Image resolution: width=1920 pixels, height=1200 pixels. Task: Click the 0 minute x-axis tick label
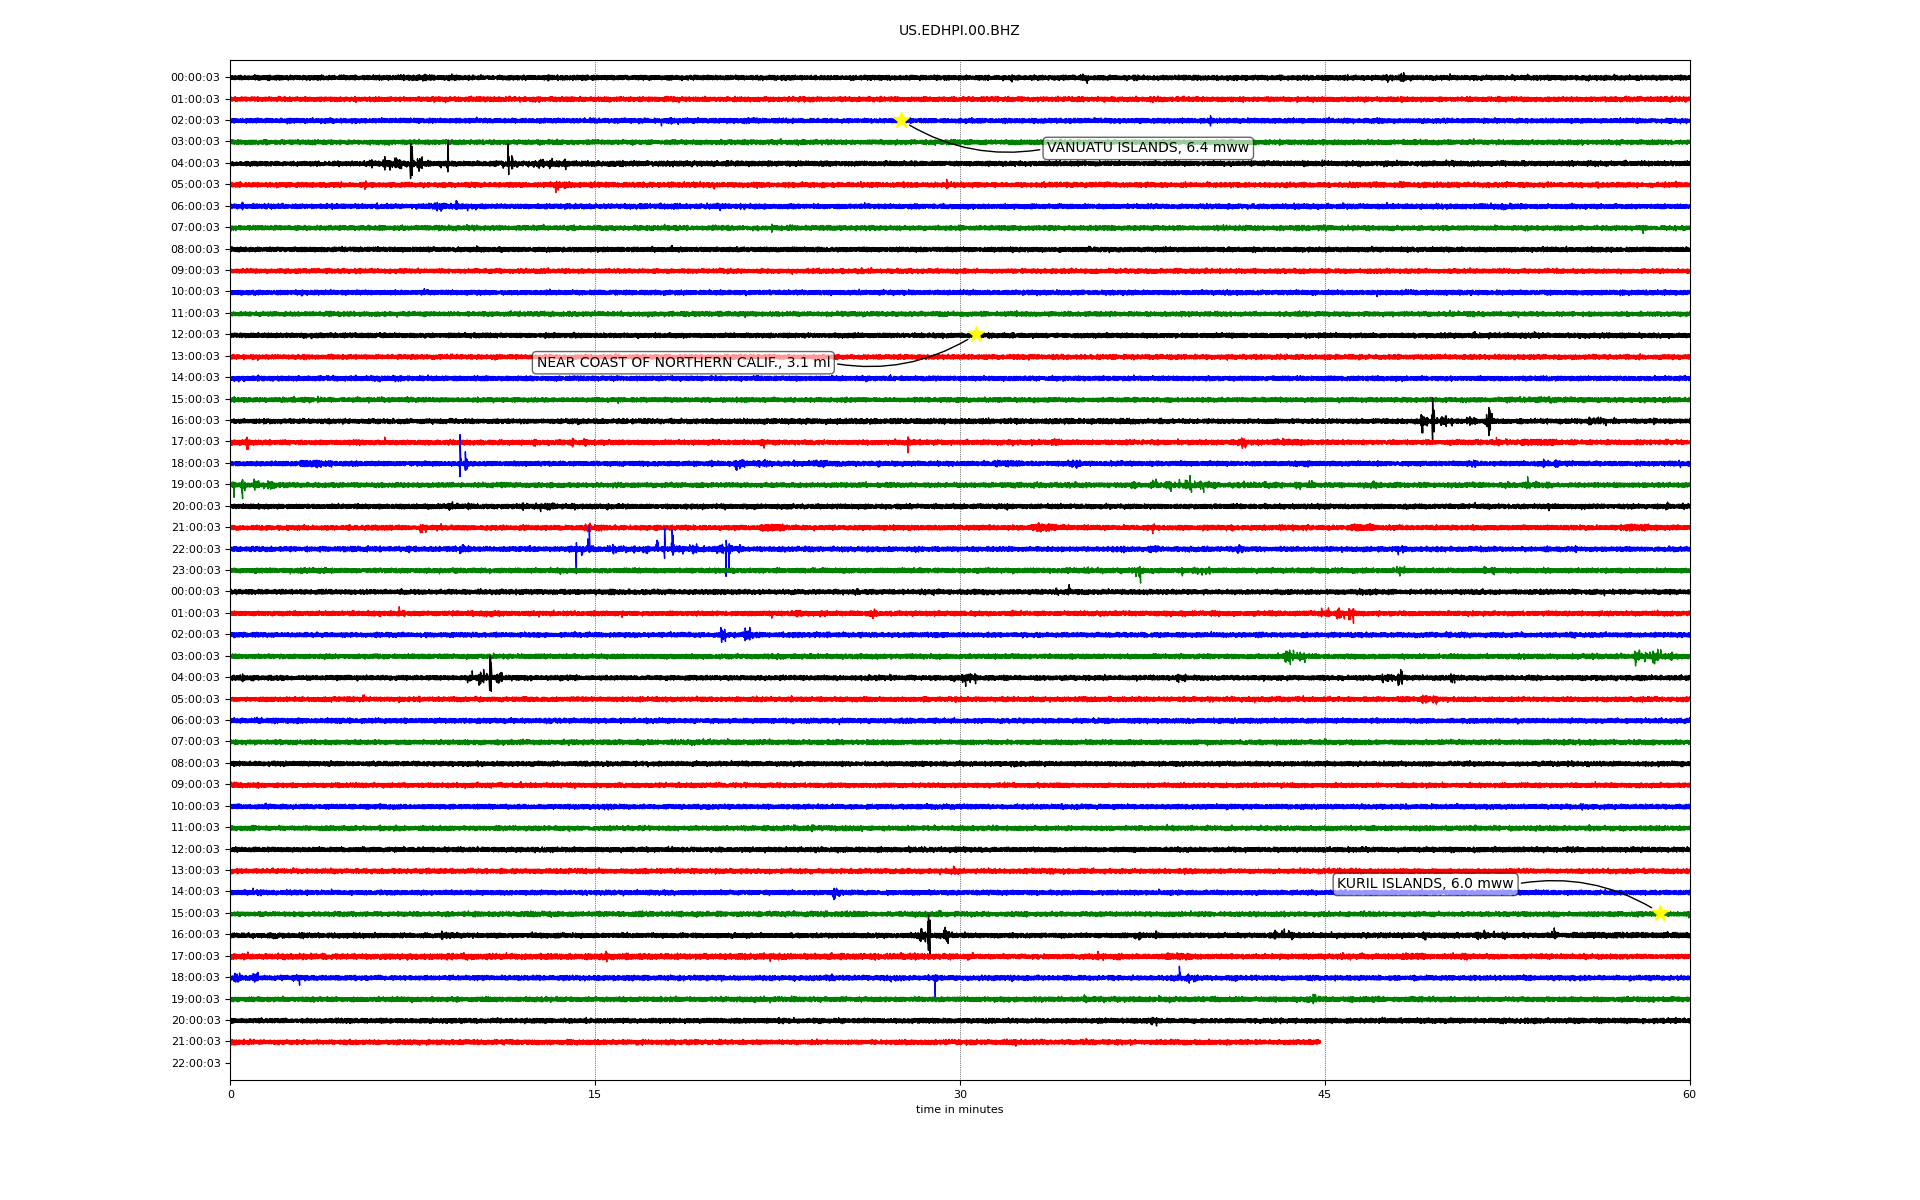pos(231,1094)
